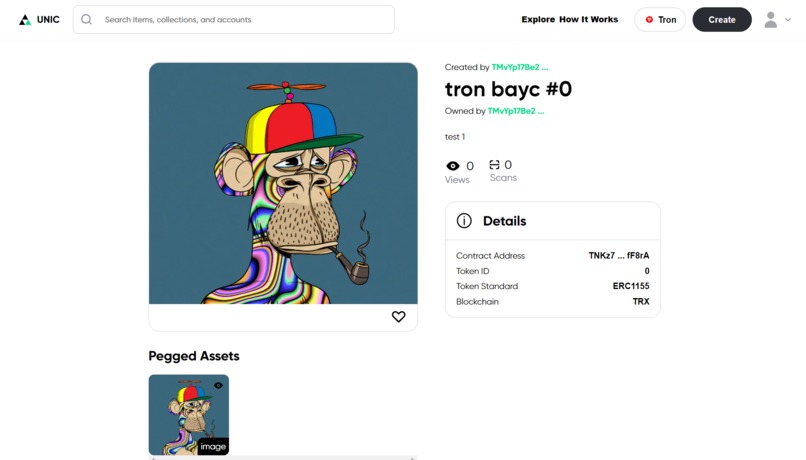Viewport: 806px width, 460px height.
Task: Open How It Works page
Action: click(x=589, y=20)
